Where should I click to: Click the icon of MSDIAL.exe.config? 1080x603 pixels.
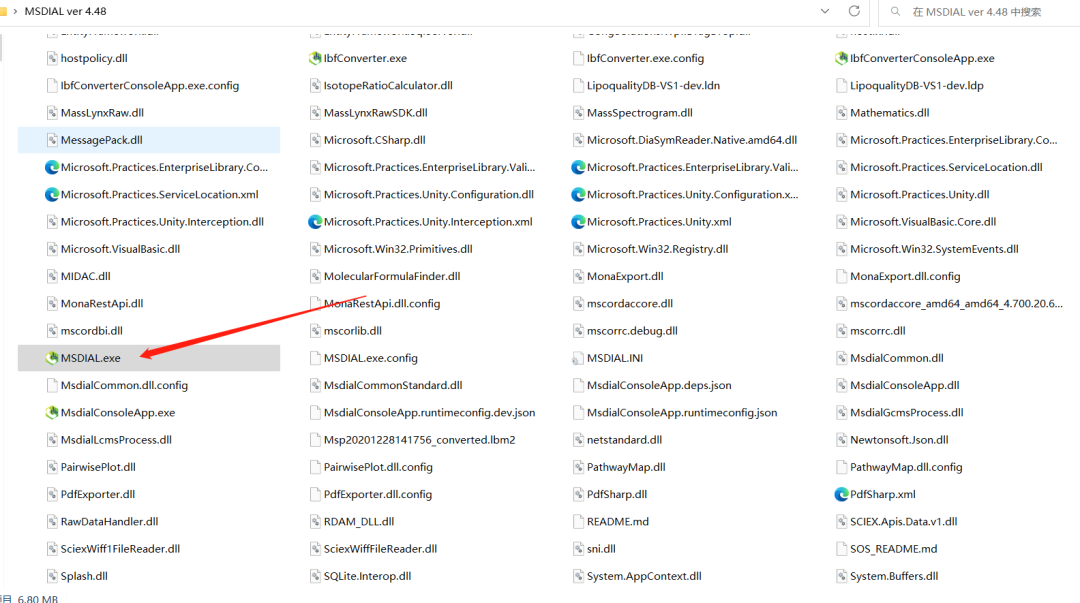pos(315,358)
